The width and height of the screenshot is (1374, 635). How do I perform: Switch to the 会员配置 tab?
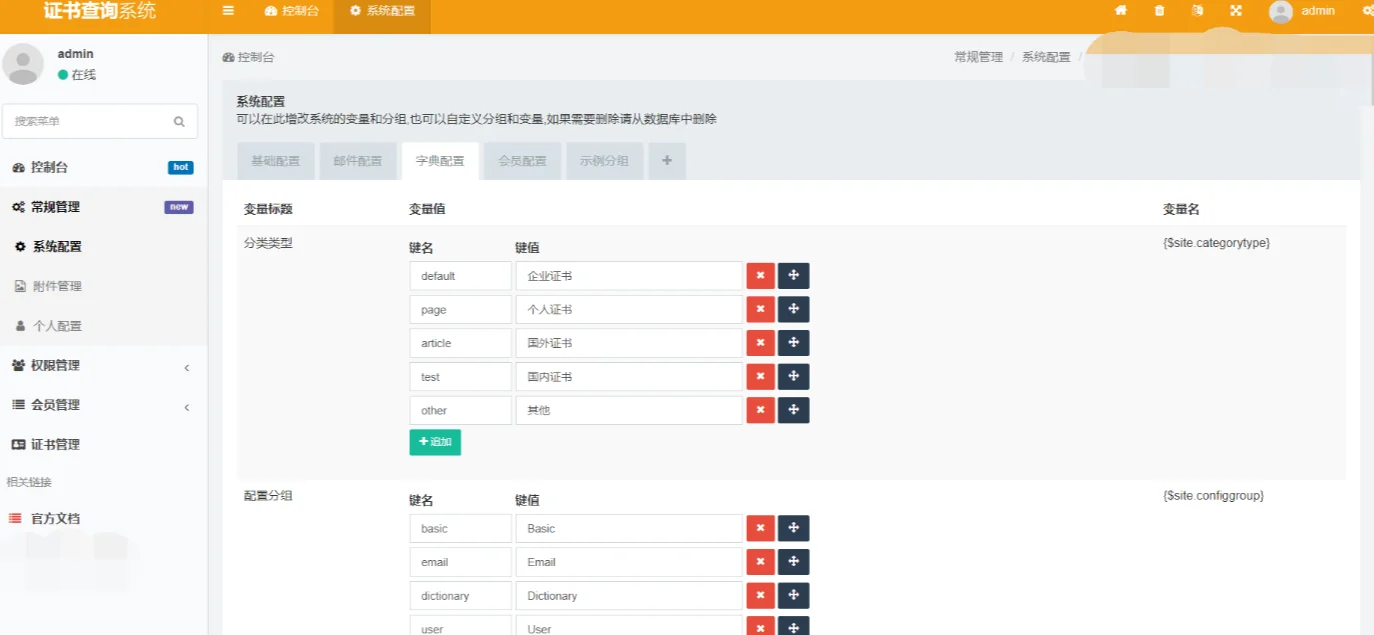click(x=523, y=161)
